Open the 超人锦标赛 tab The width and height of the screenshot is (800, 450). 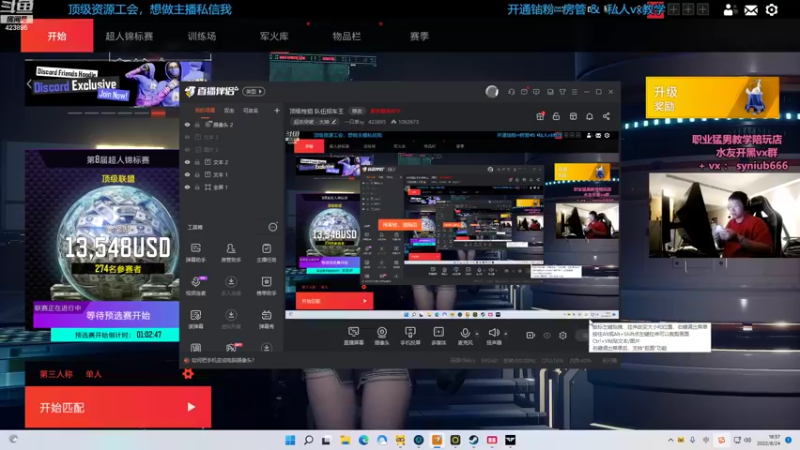129,36
